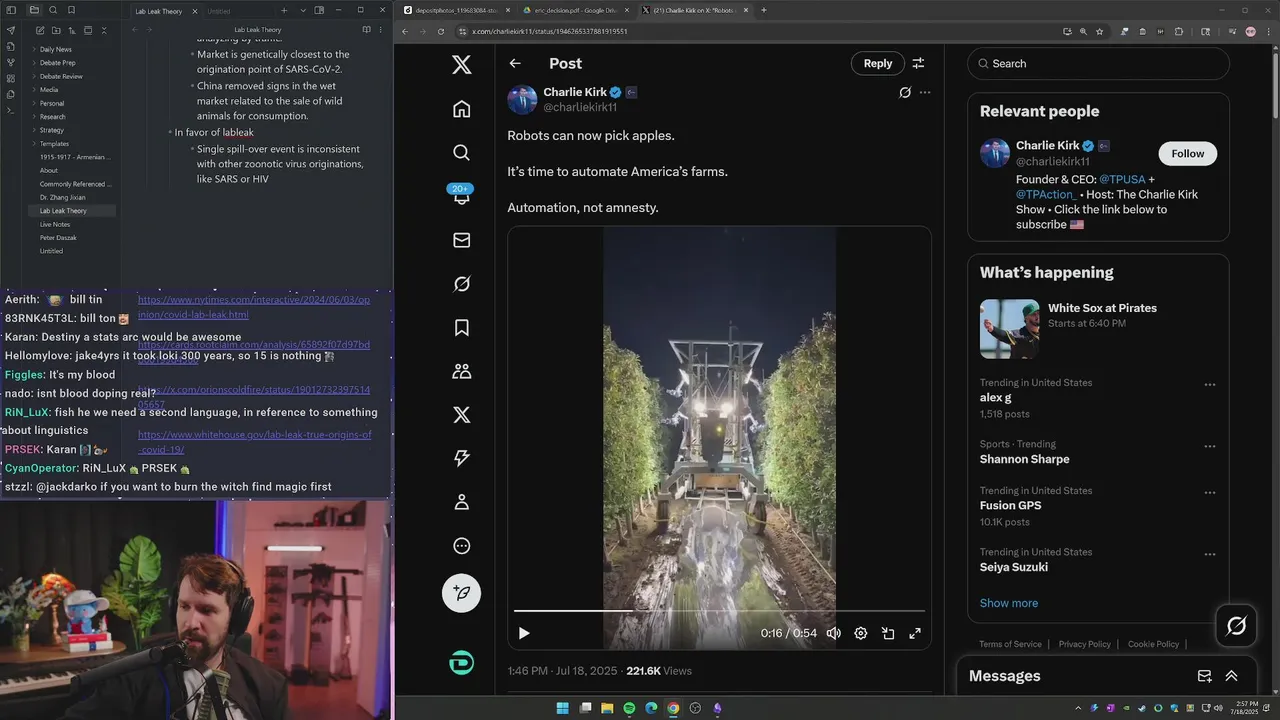
Task: Expand Daily News folder
Action: coord(55,49)
